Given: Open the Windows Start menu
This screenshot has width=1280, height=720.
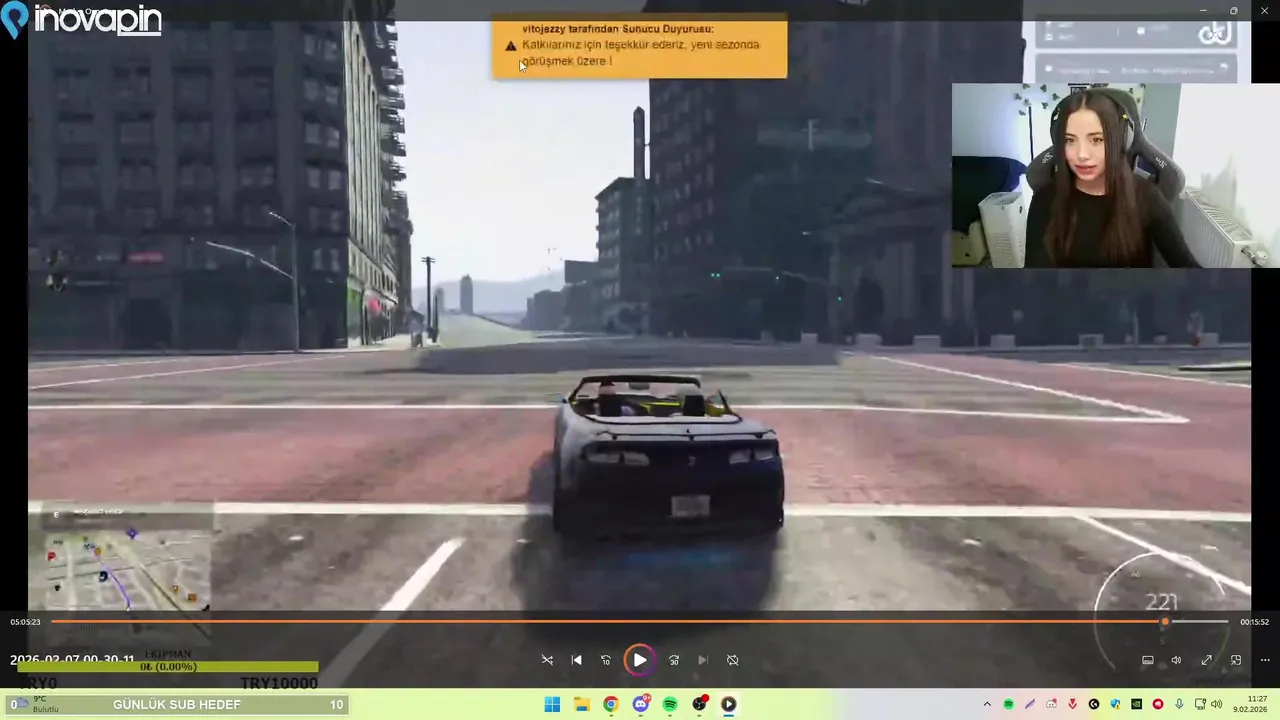Looking at the screenshot, I should tap(552, 704).
